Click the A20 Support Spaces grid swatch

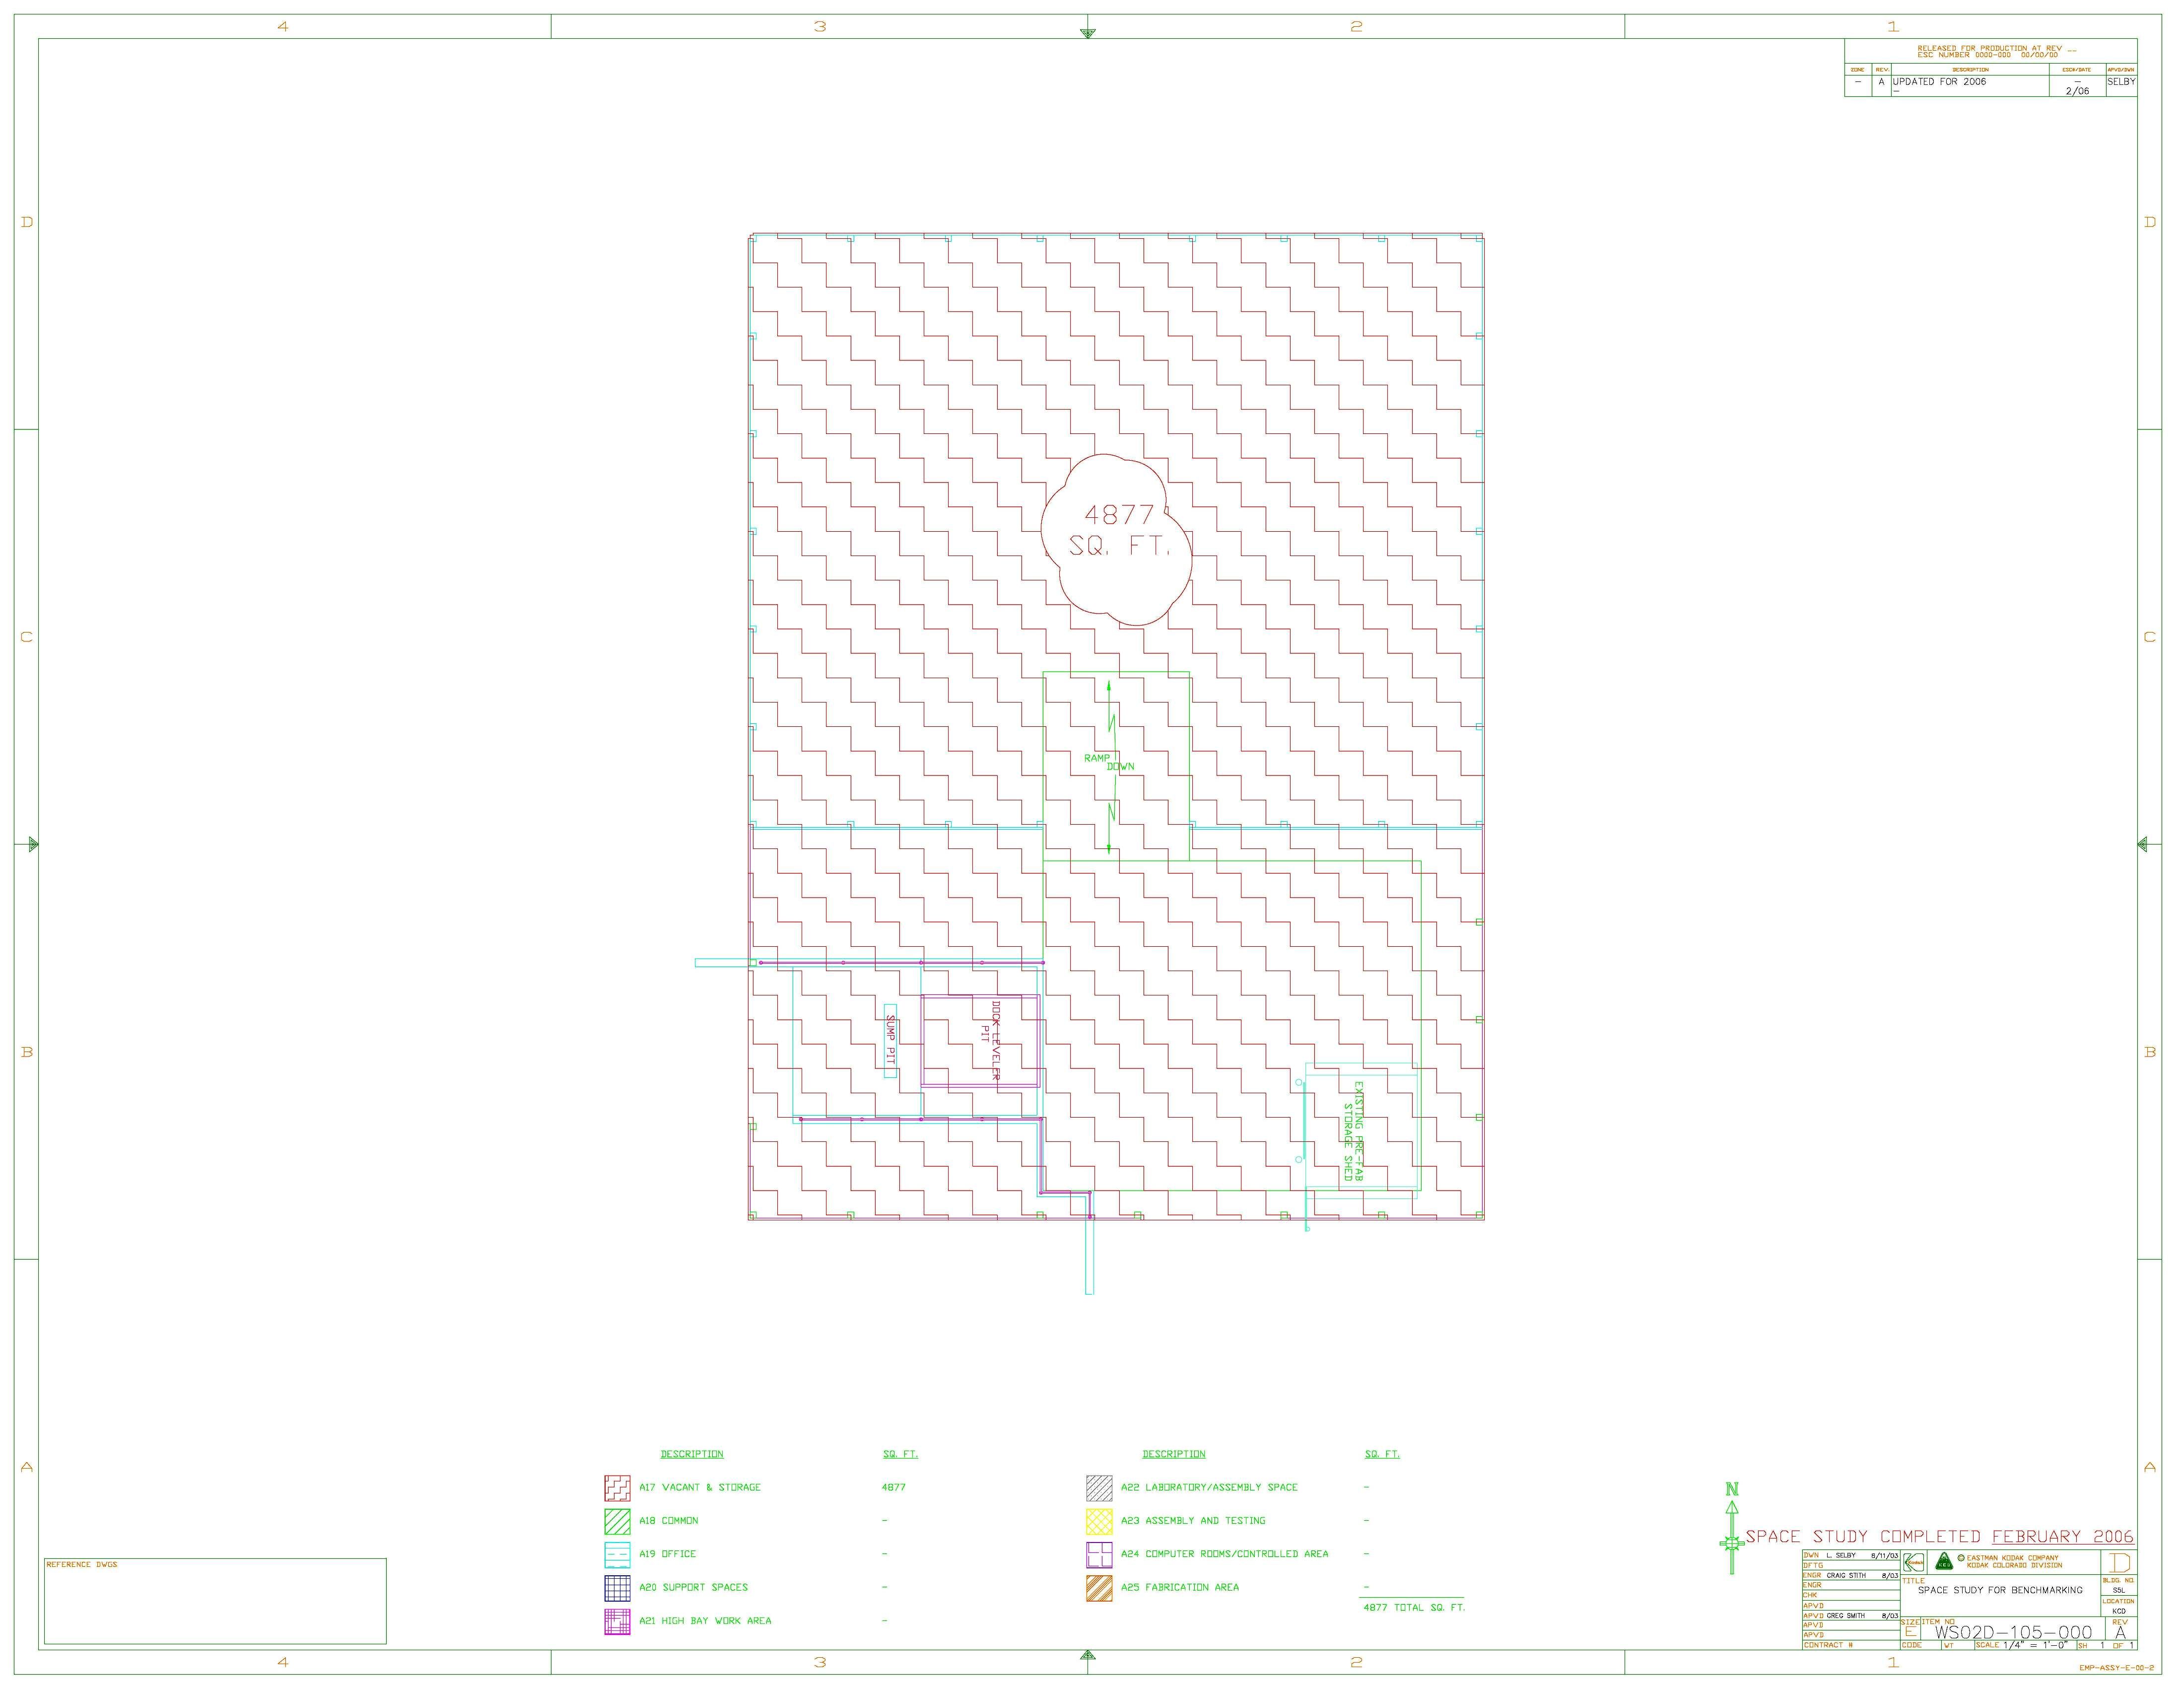click(x=617, y=1588)
